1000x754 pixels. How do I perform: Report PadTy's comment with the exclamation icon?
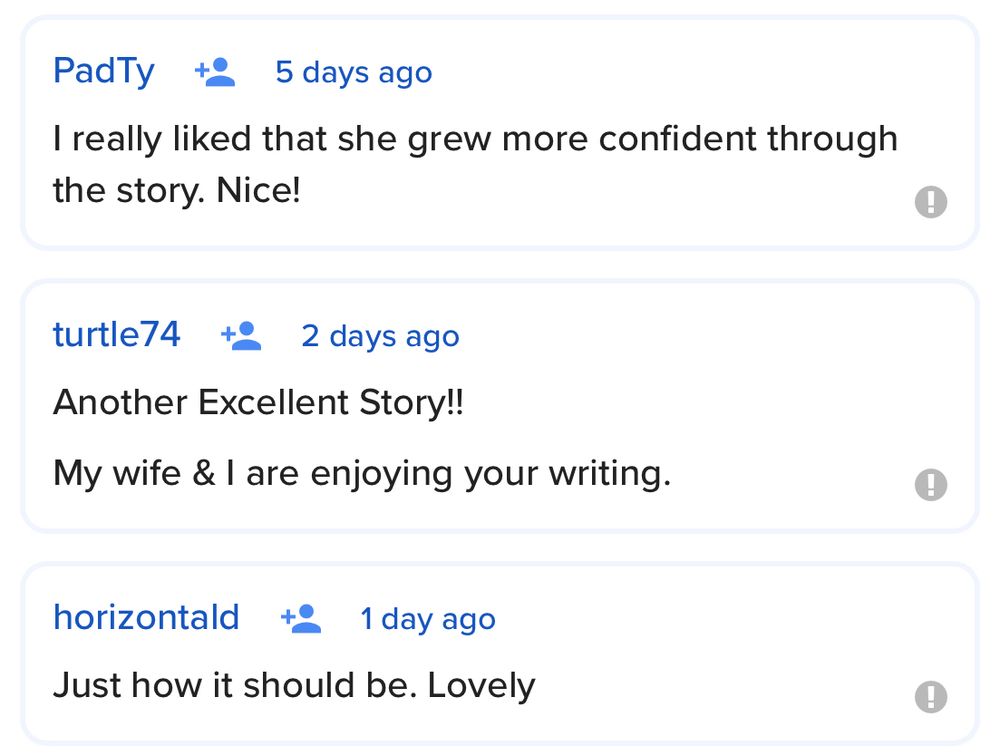(x=930, y=202)
